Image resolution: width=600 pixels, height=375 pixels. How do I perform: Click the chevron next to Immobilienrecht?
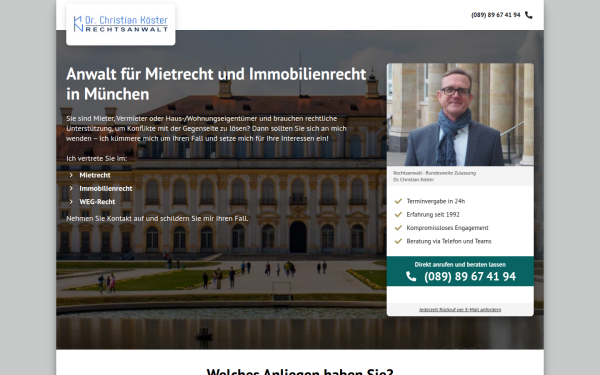(x=71, y=188)
